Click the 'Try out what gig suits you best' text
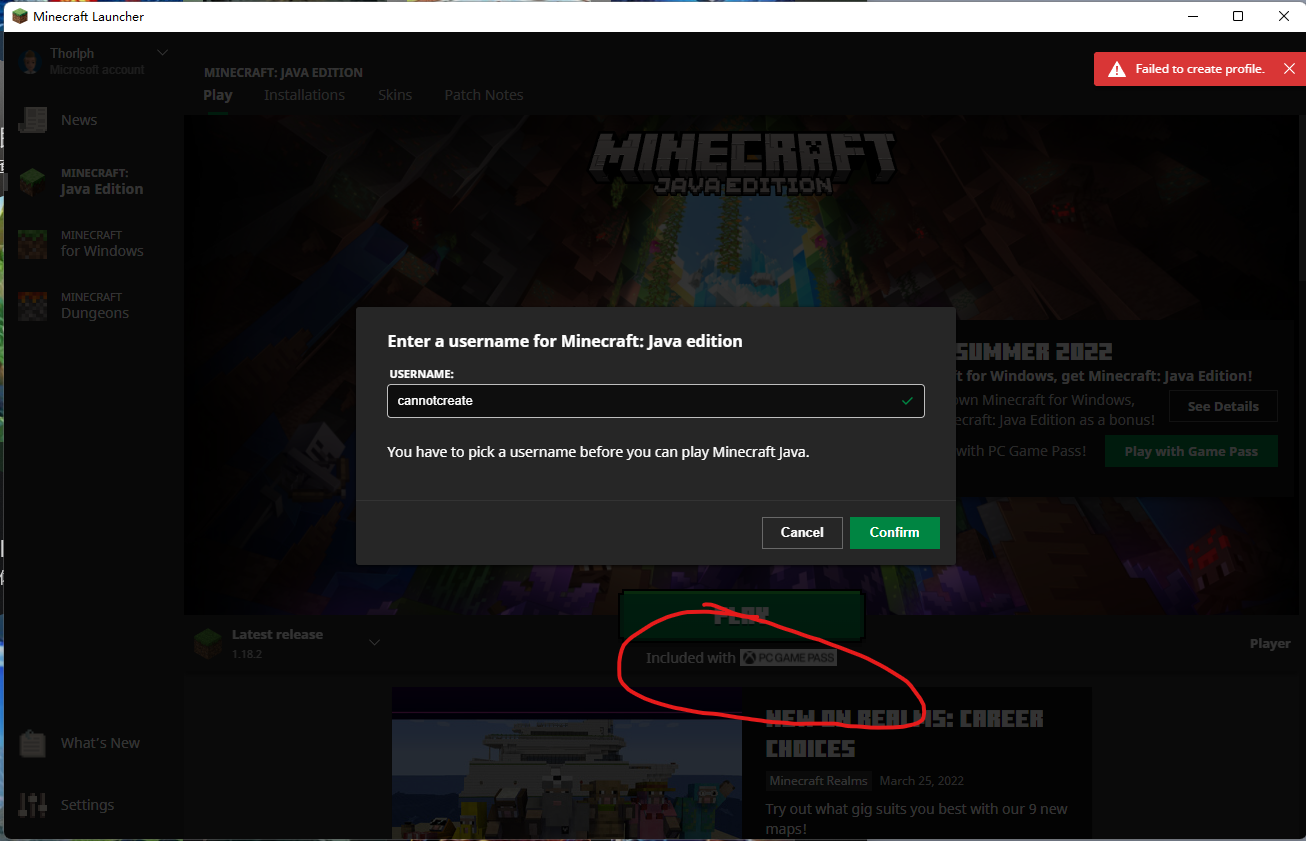The height and width of the screenshot is (841, 1306). [x=917, y=819]
